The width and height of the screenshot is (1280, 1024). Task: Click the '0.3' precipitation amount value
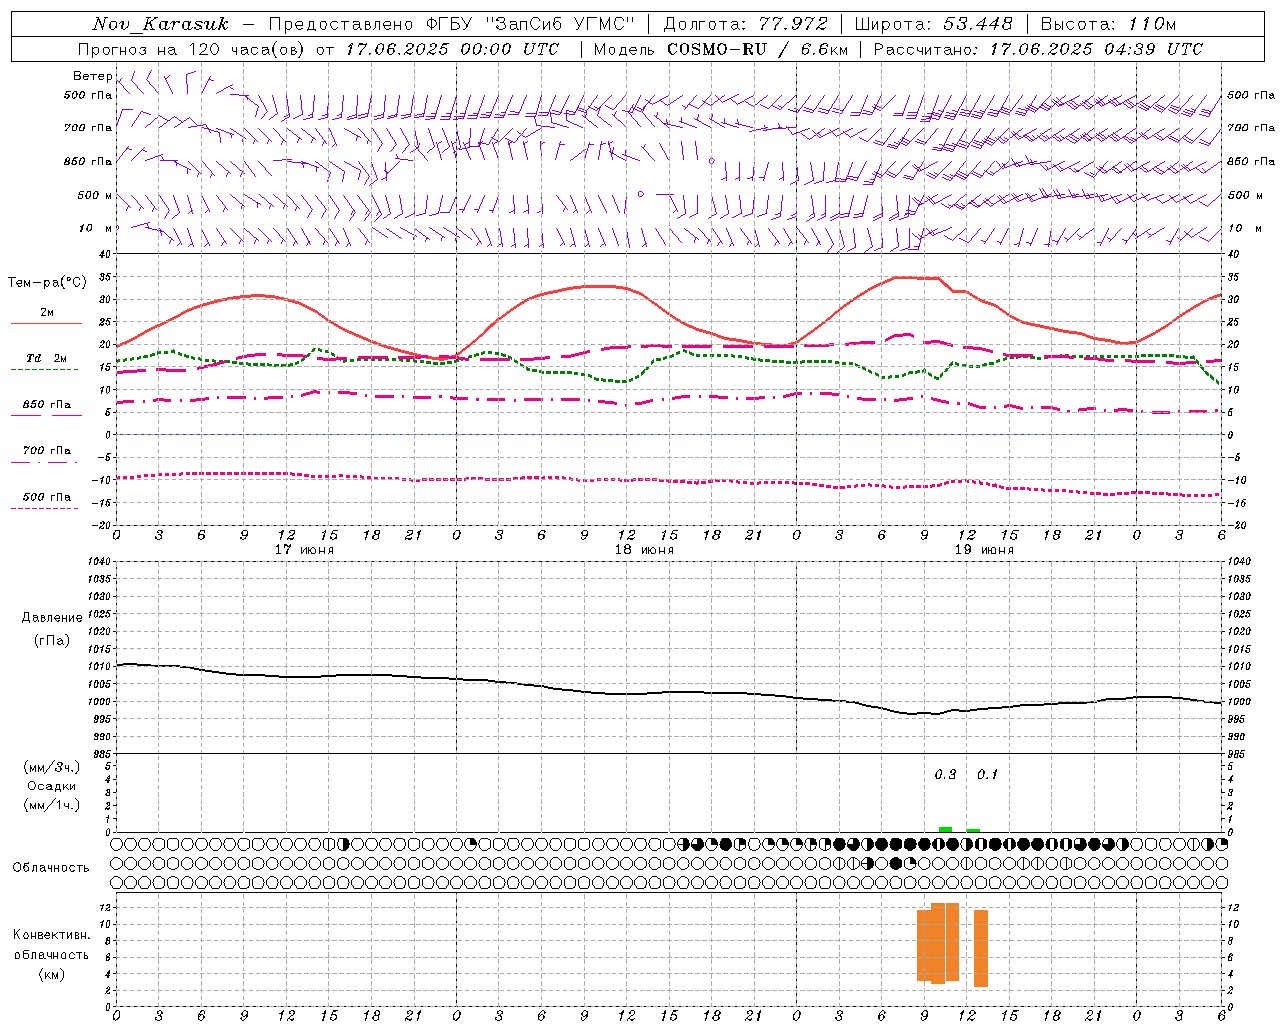[945, 775]
